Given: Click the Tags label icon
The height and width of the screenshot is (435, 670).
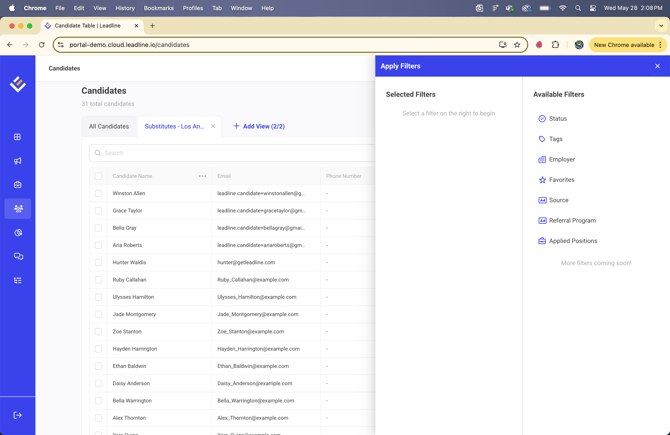Looking at the screenshot, I should click(542, 139).
